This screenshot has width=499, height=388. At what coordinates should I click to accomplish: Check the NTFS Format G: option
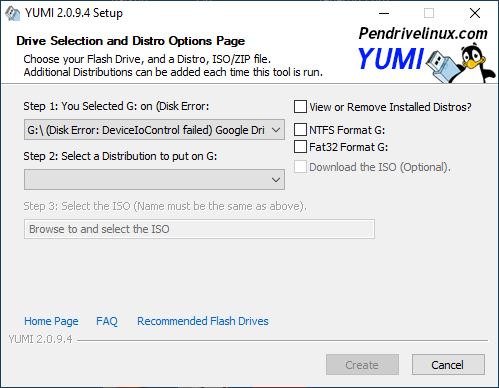pyautogui.click(x=300, y=130)
